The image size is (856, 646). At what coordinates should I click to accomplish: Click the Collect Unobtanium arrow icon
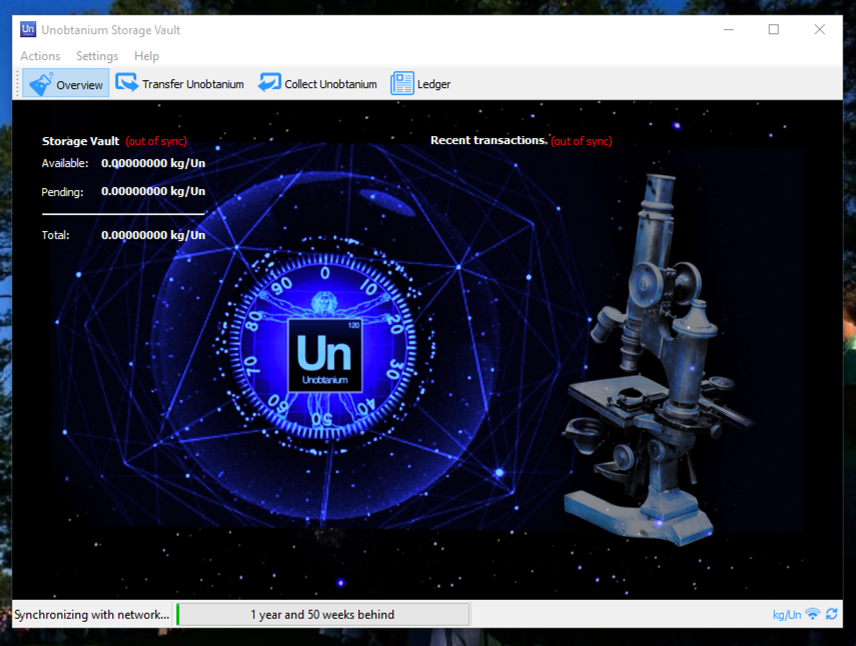[269, 83]
